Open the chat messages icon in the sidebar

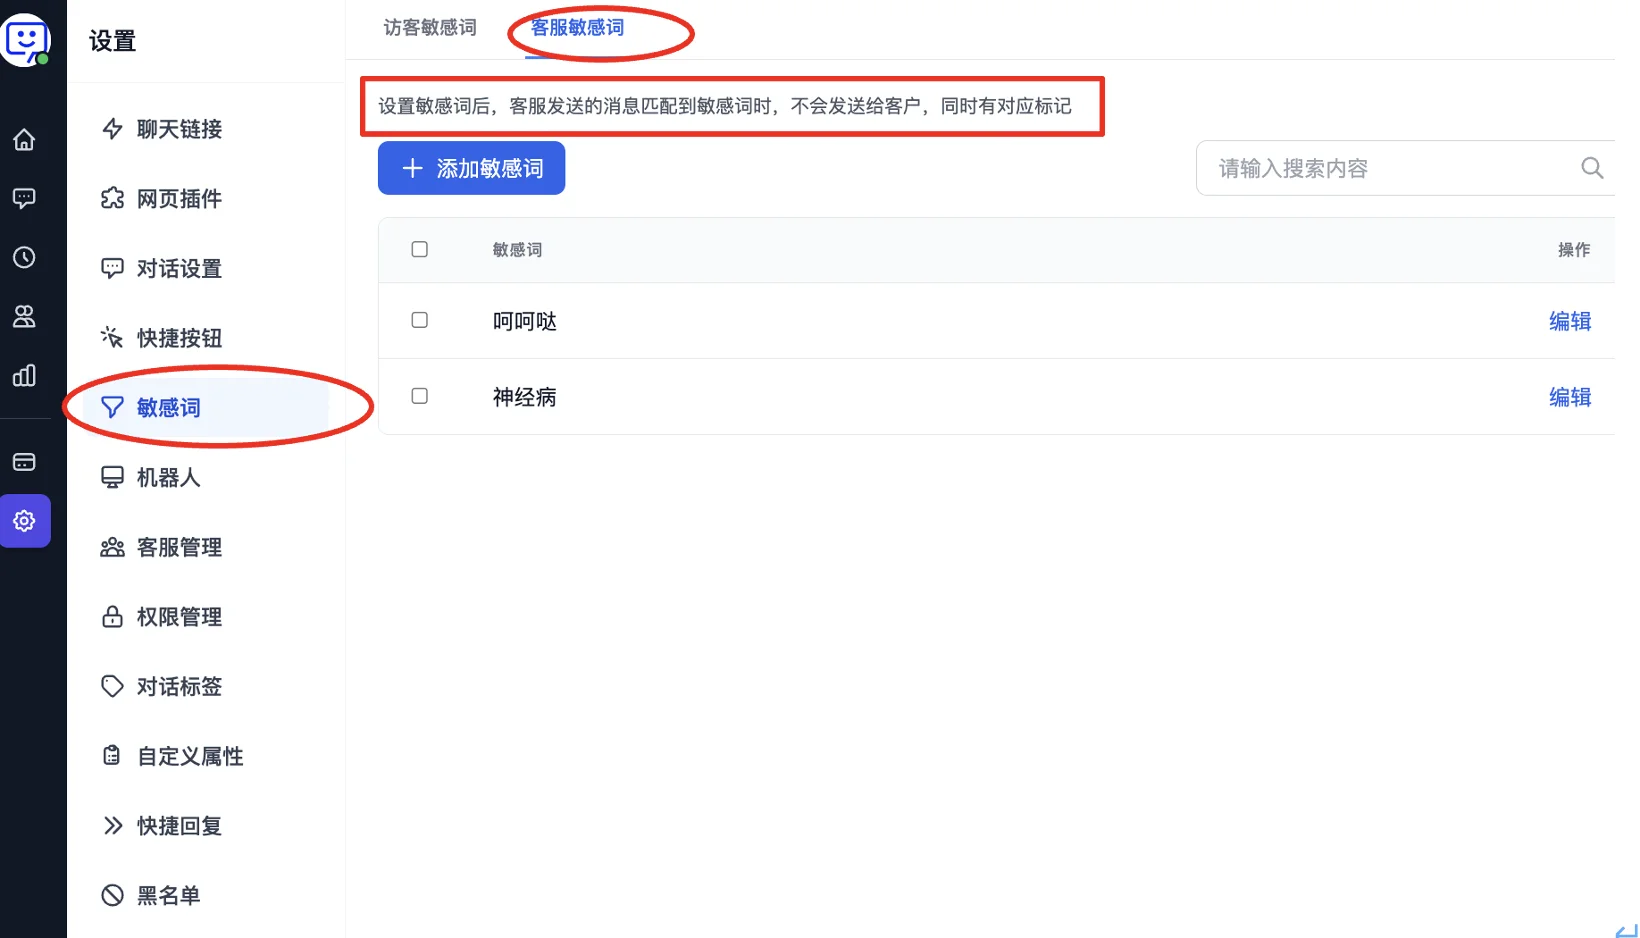point(24,198)
